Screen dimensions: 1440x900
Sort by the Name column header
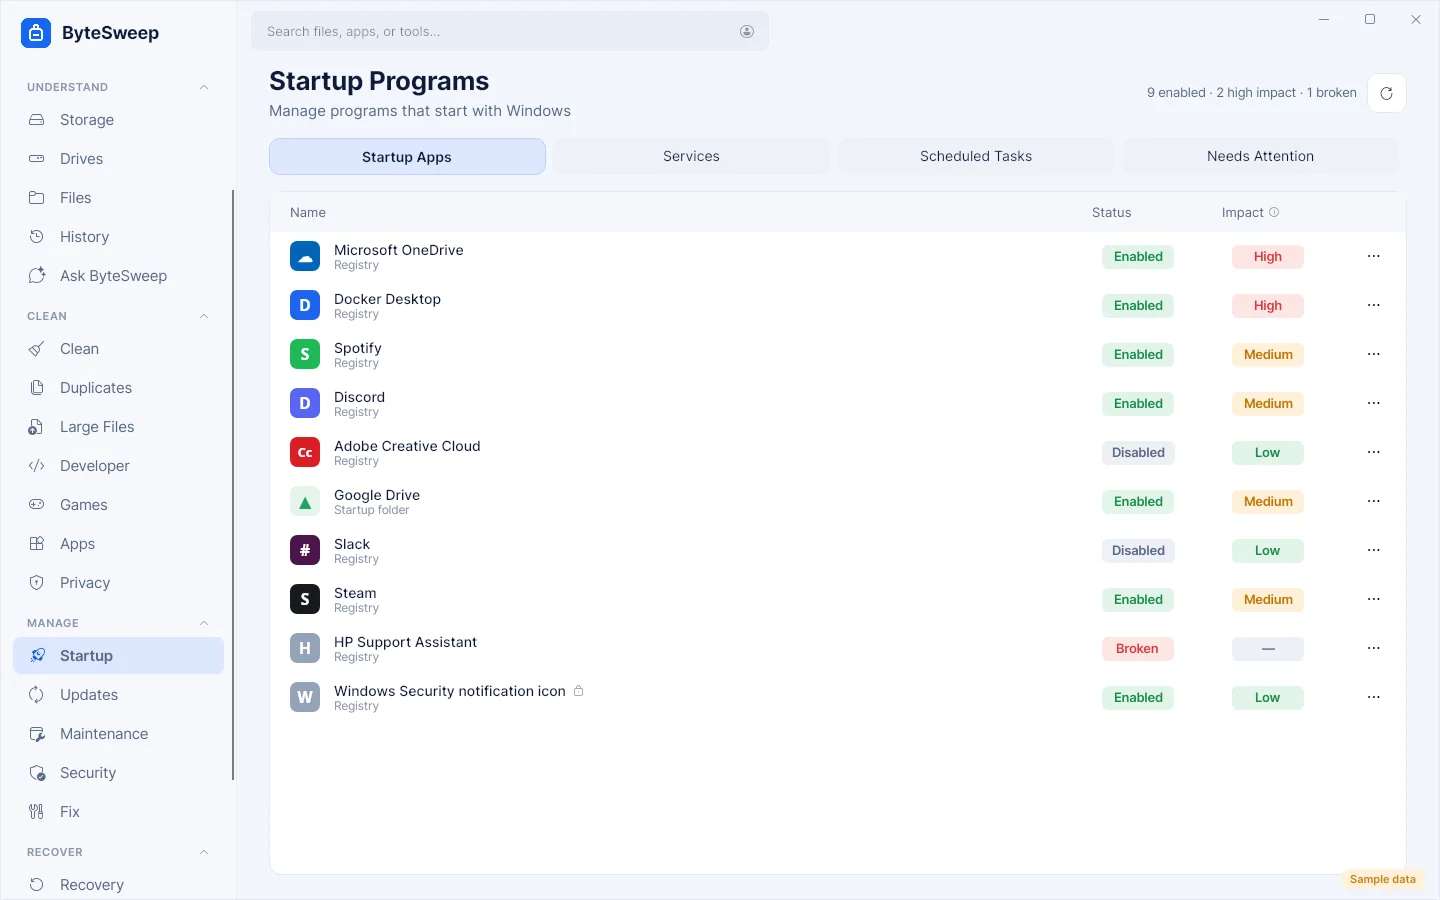click(x=308, y=213)
